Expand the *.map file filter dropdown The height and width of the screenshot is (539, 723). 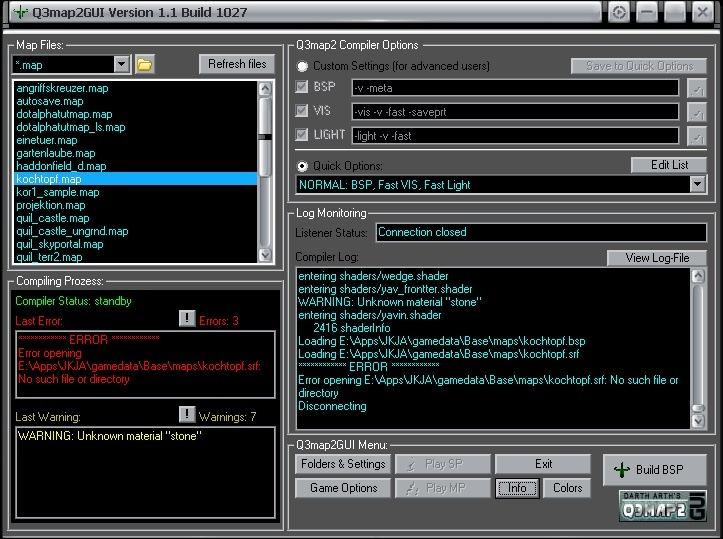click(x=122, y=65)
